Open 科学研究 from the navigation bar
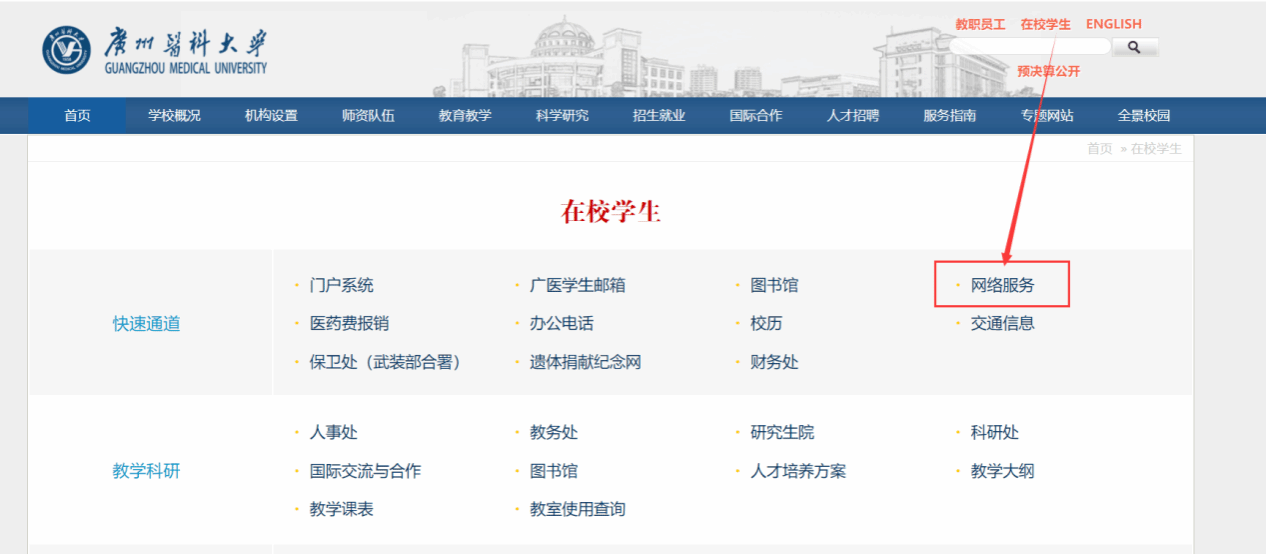The width and height of the screenshot is (1266, 554). coord(562,115)
